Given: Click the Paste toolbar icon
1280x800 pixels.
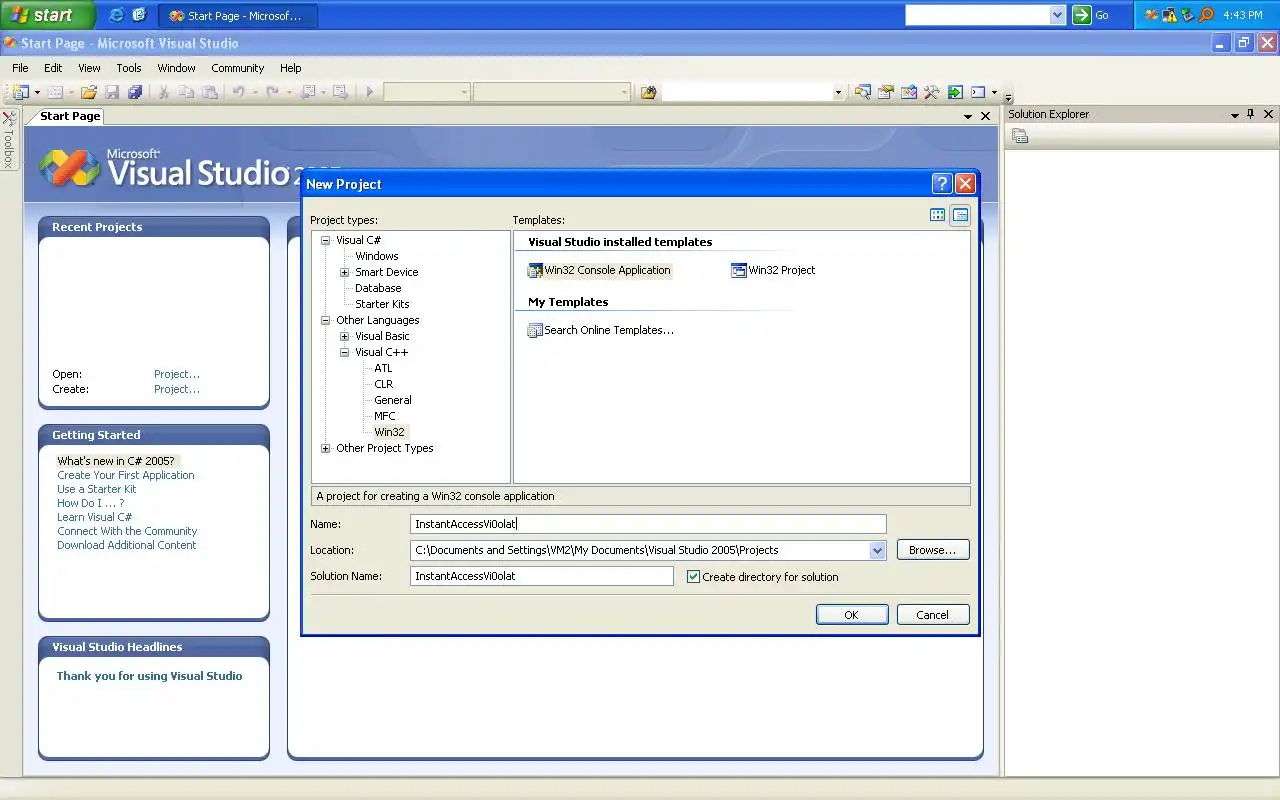Looking at the screenshot, I should tap(209, 92).
